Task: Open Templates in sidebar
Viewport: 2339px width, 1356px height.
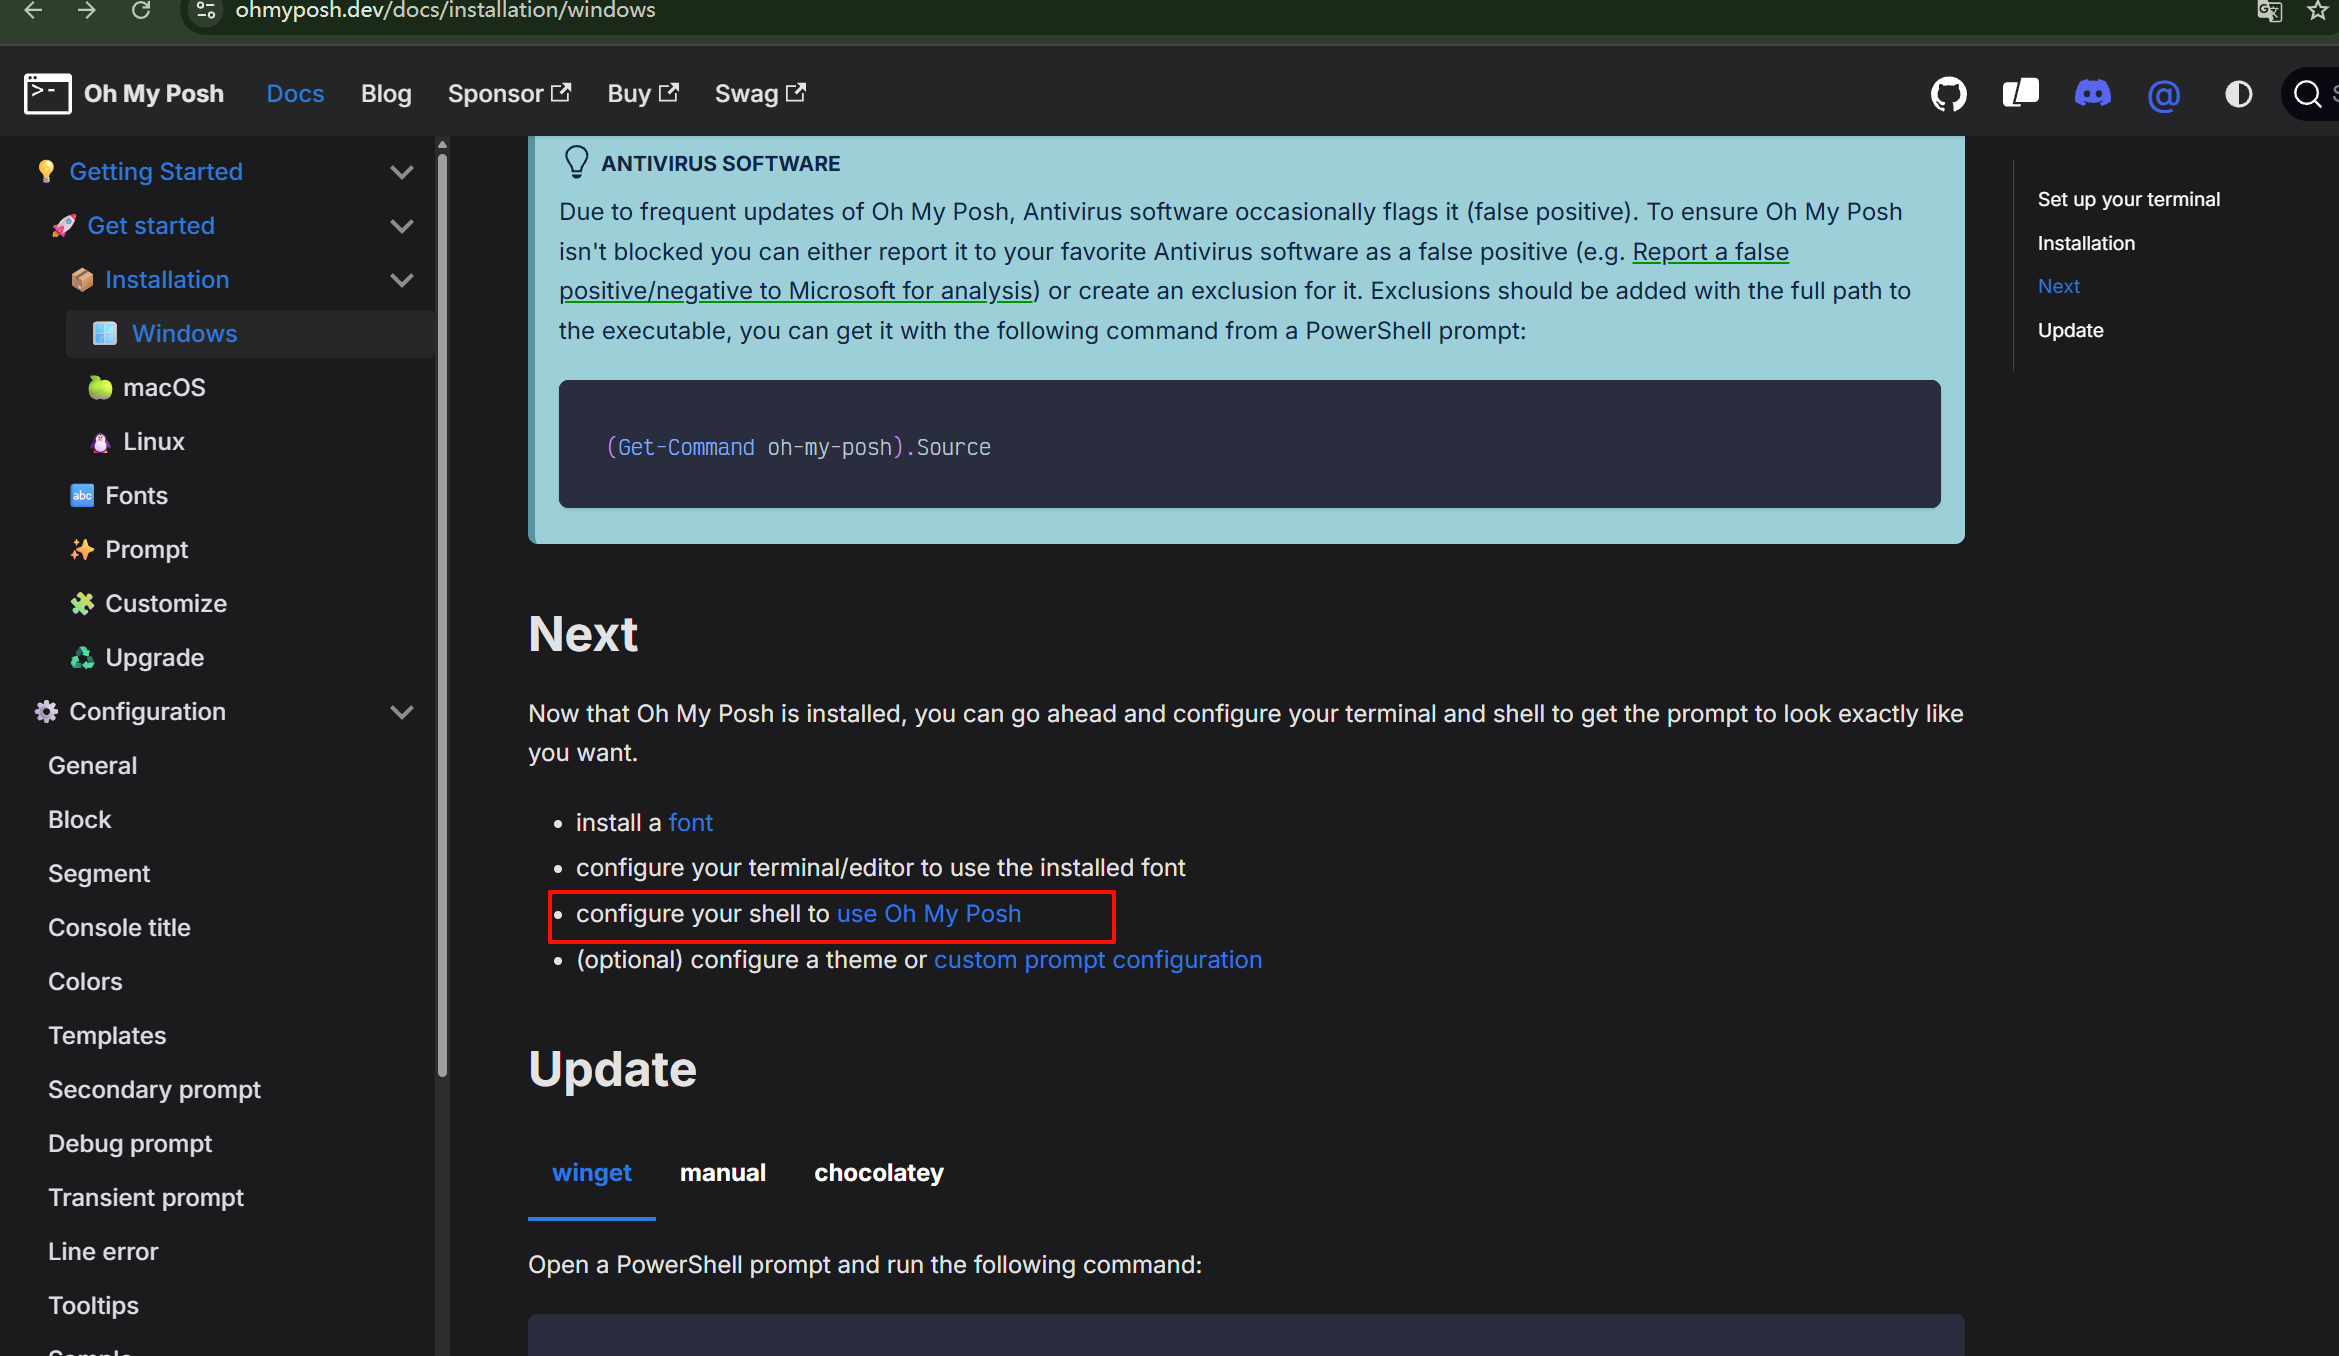Action: click(x=107, y=1035)
